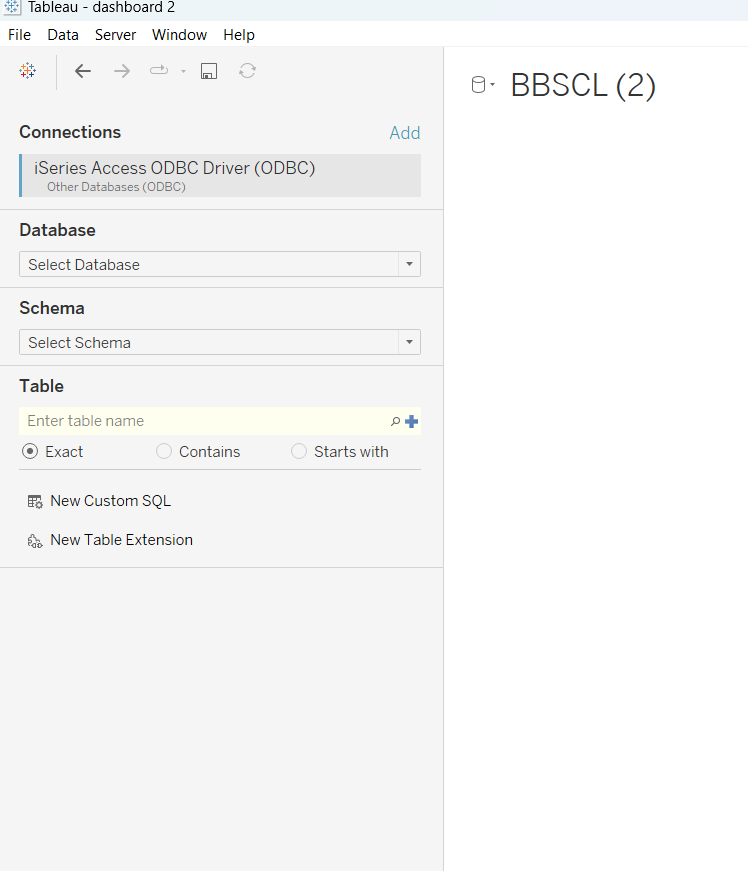Select the Contains radio button
748x871 pixels.
[x=164, y=452]
